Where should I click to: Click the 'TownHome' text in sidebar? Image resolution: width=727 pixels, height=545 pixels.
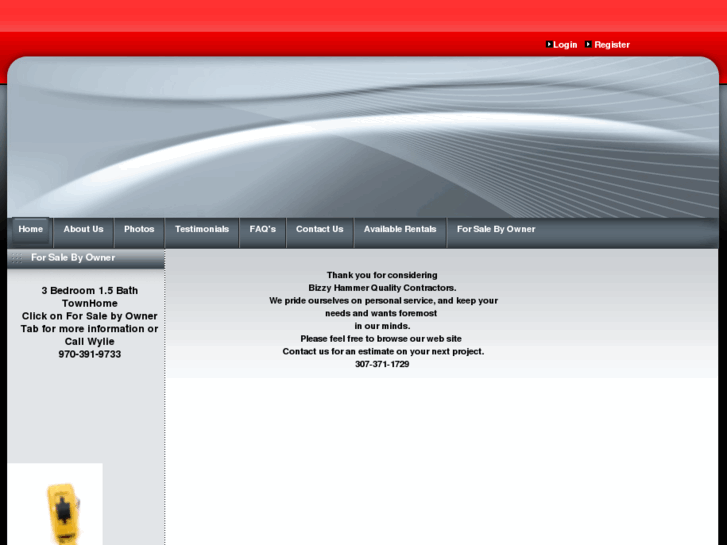tap(89, 304)
